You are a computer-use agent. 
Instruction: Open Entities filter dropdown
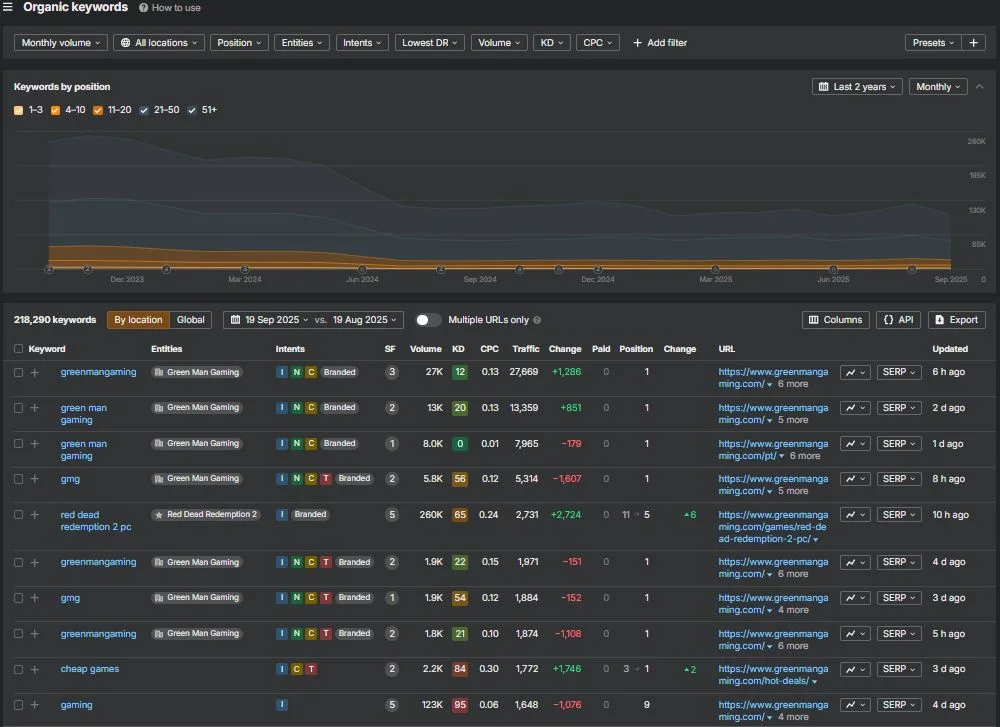[x=302, y=43]
